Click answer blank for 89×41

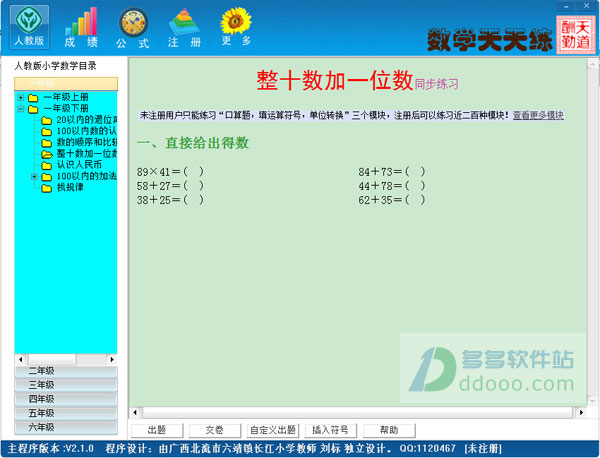[192, 172]
